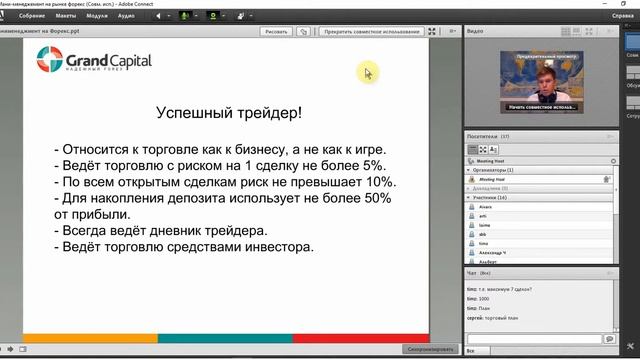Select the video grid layout icon

point(566,31)
